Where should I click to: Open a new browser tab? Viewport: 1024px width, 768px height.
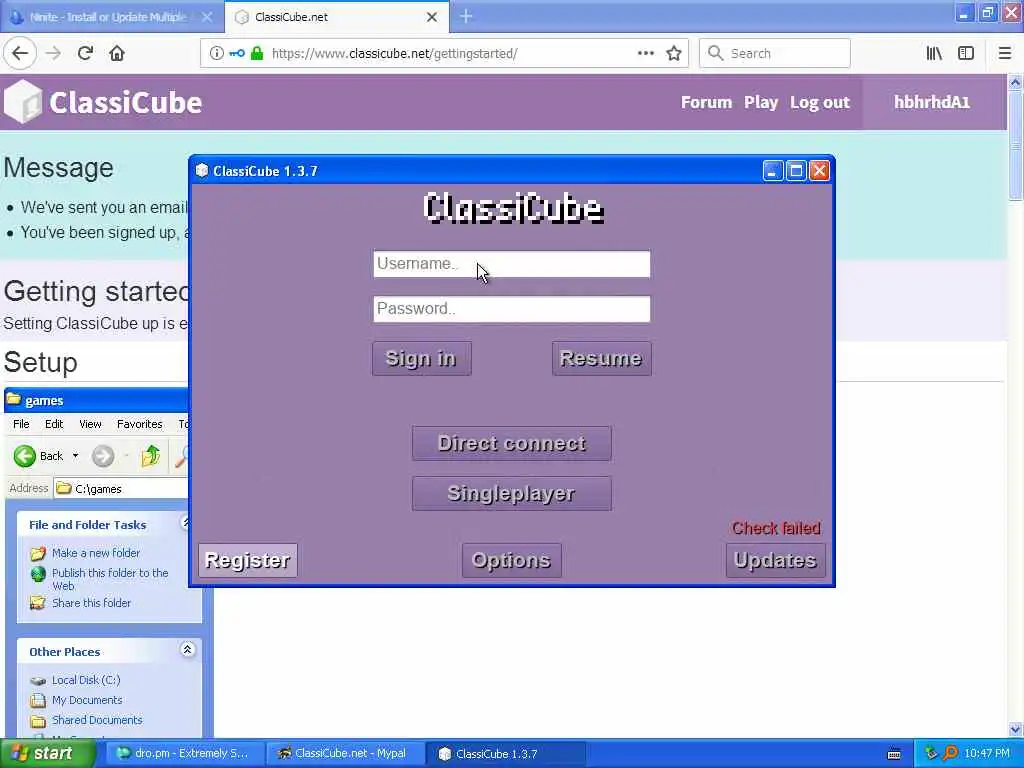coord(466,16)
